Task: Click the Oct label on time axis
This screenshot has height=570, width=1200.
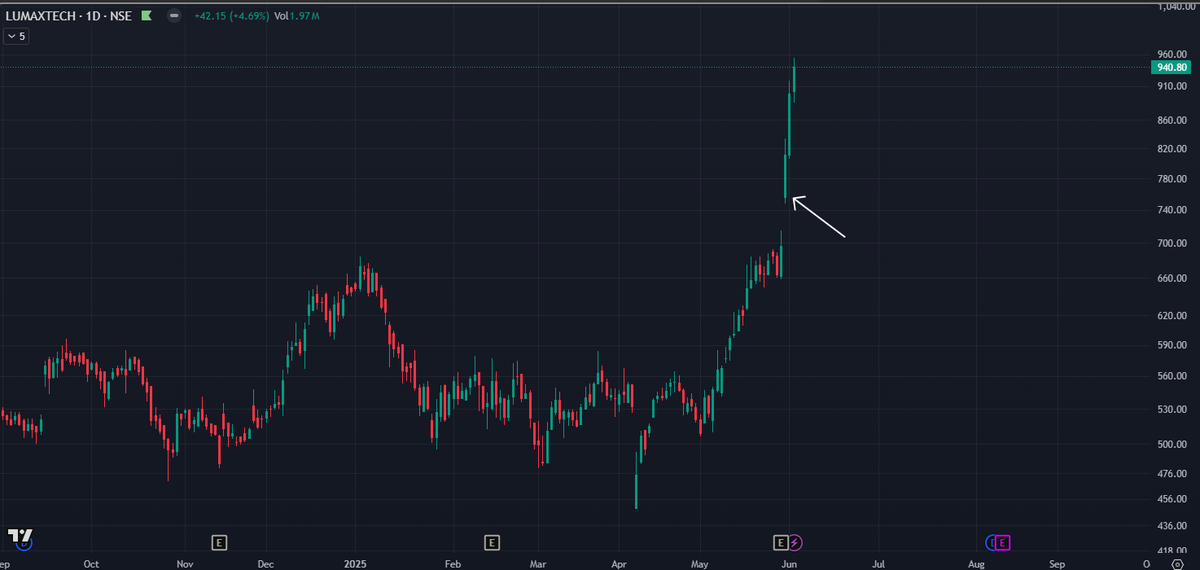Action: click(91, 563)
